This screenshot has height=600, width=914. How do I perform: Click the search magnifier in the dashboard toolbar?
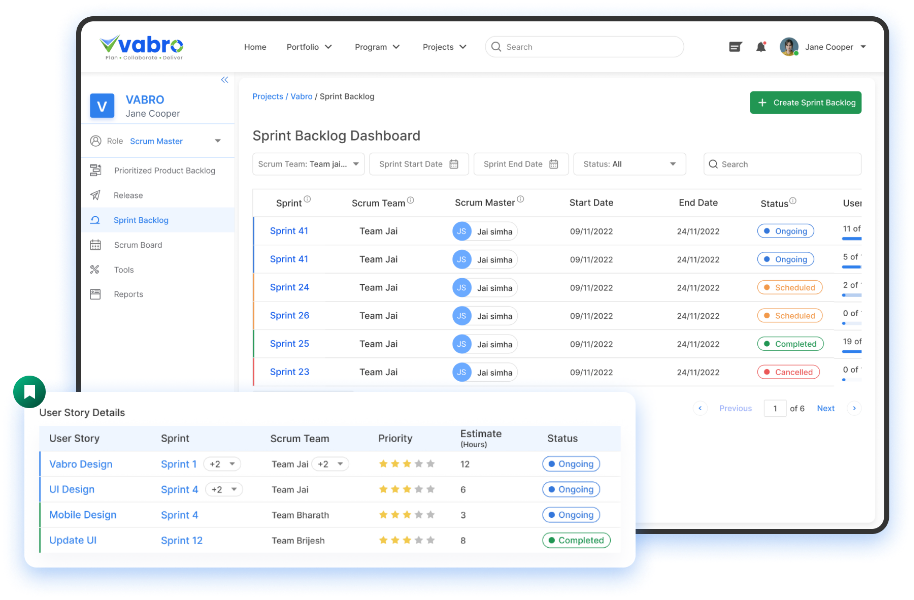click(x=712, y=164)
